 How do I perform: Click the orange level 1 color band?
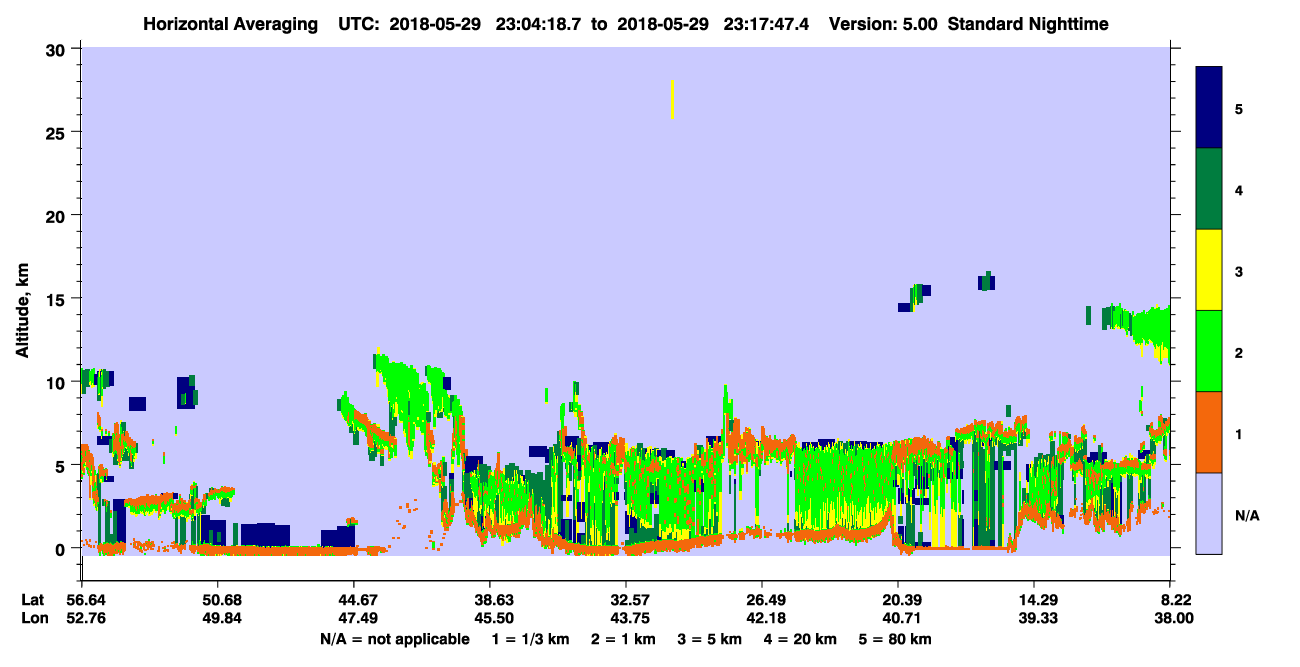click(x=1209, y=431)
